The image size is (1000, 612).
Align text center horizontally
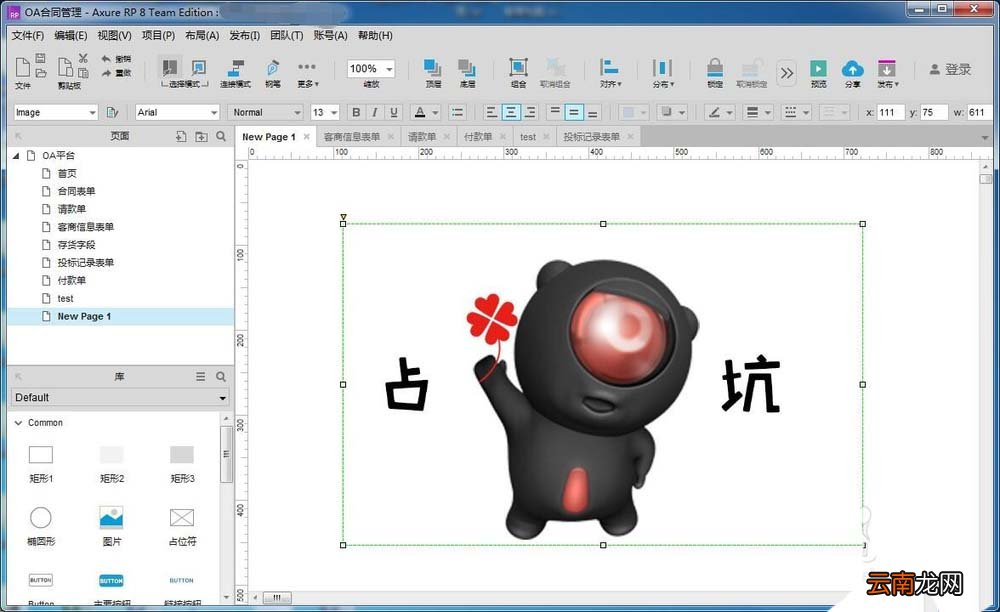click(511, 112)
